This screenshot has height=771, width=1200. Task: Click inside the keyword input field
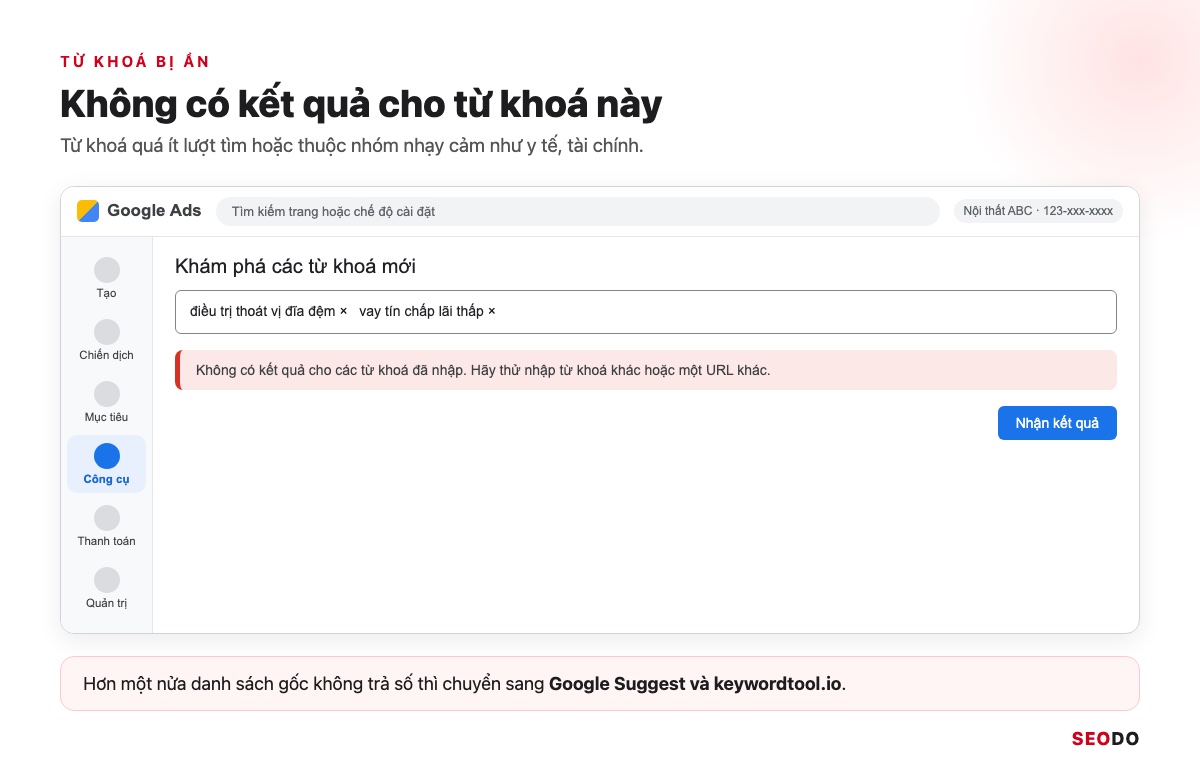(645, 312)
